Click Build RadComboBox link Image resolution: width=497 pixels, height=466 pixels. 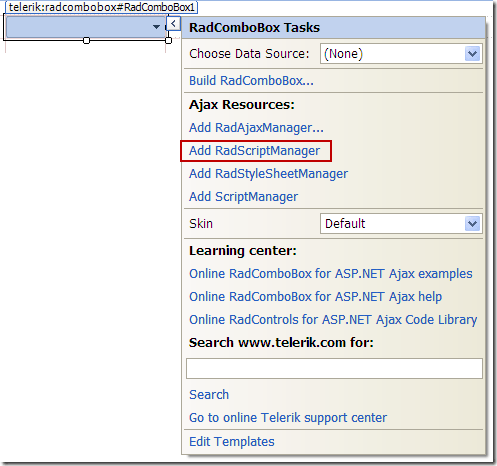tap(251, 81)
